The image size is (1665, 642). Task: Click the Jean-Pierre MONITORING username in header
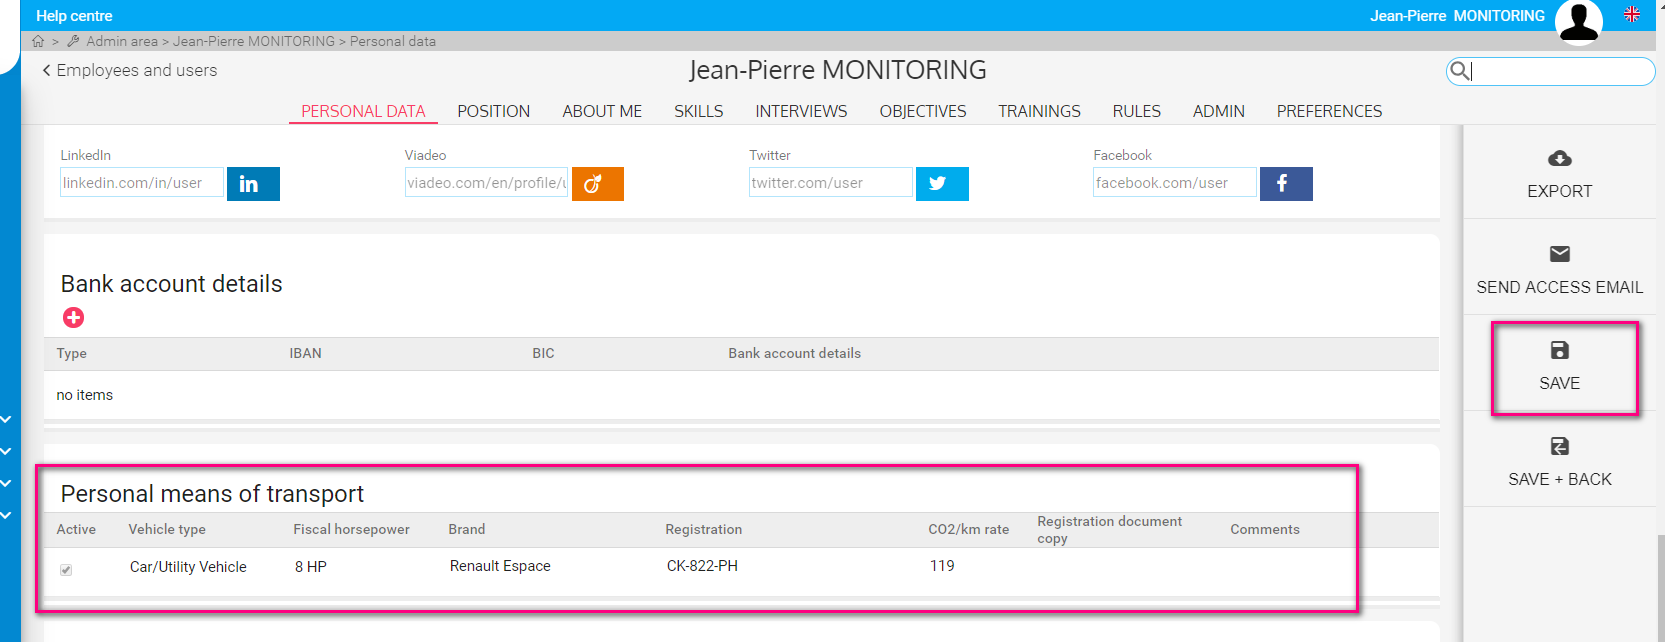1457,16
